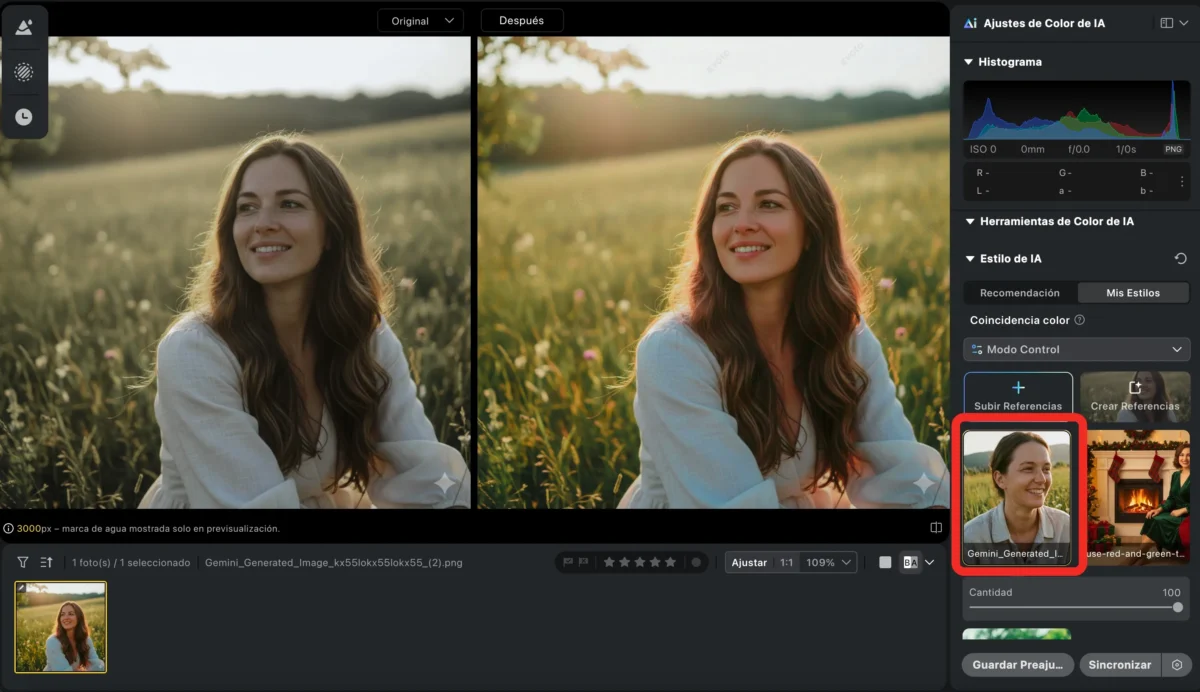The width and height of the screenshot is (1200, 692).
Task: Click the filter funnel icon in filmstrip bar
Action: [x=22, y=563]
